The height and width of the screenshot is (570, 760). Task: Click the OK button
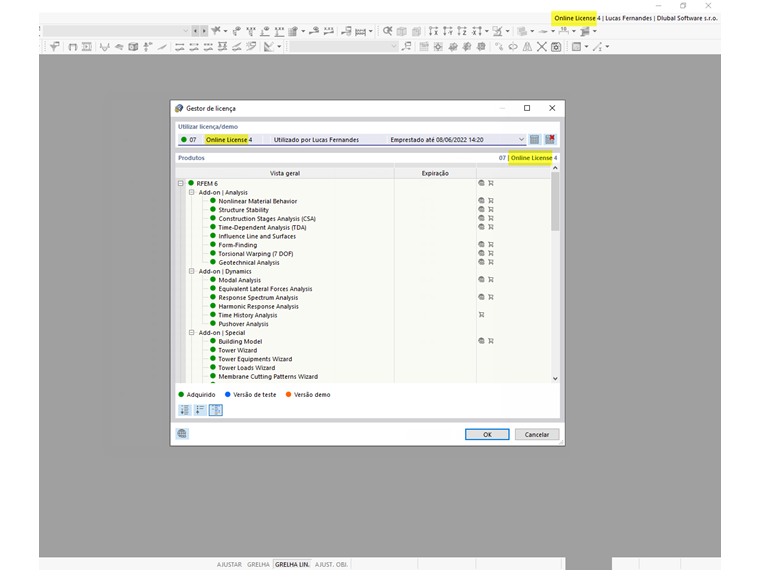pyautogui.click(x=487, y=434)
